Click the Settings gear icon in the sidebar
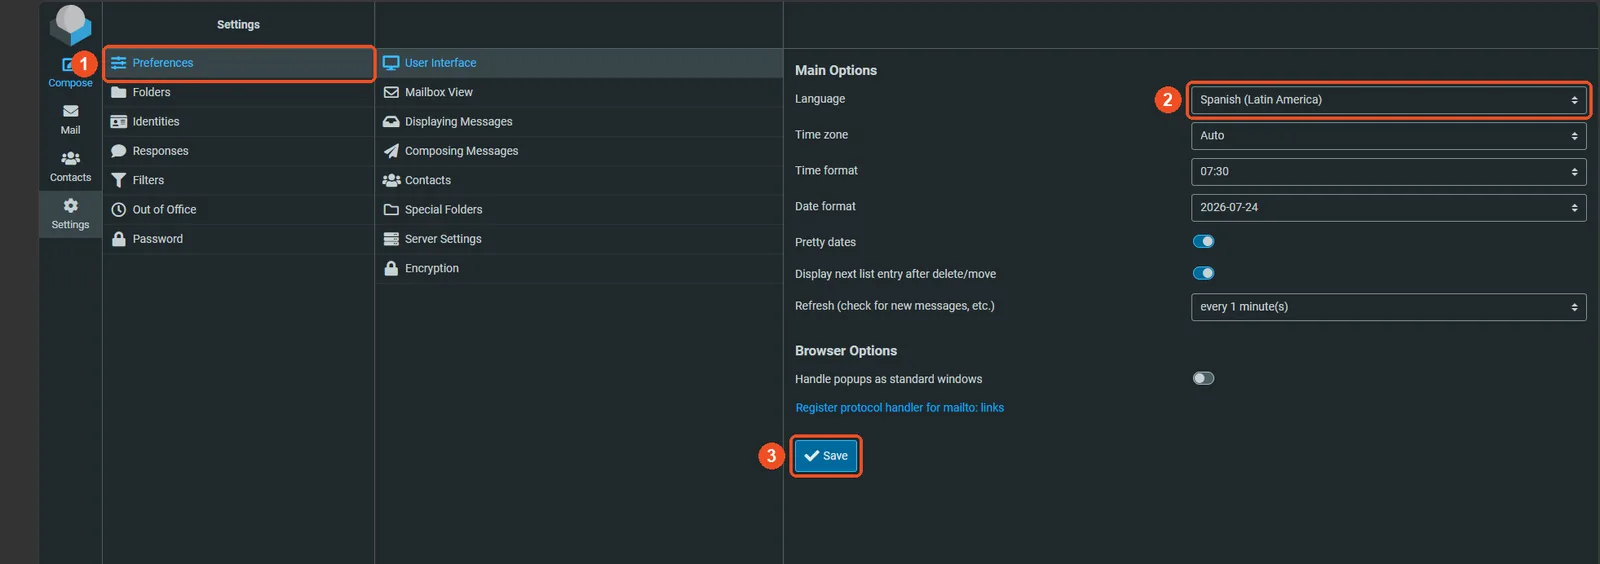1600x564 pixels. pyautogui.click(x=70, y=205)
